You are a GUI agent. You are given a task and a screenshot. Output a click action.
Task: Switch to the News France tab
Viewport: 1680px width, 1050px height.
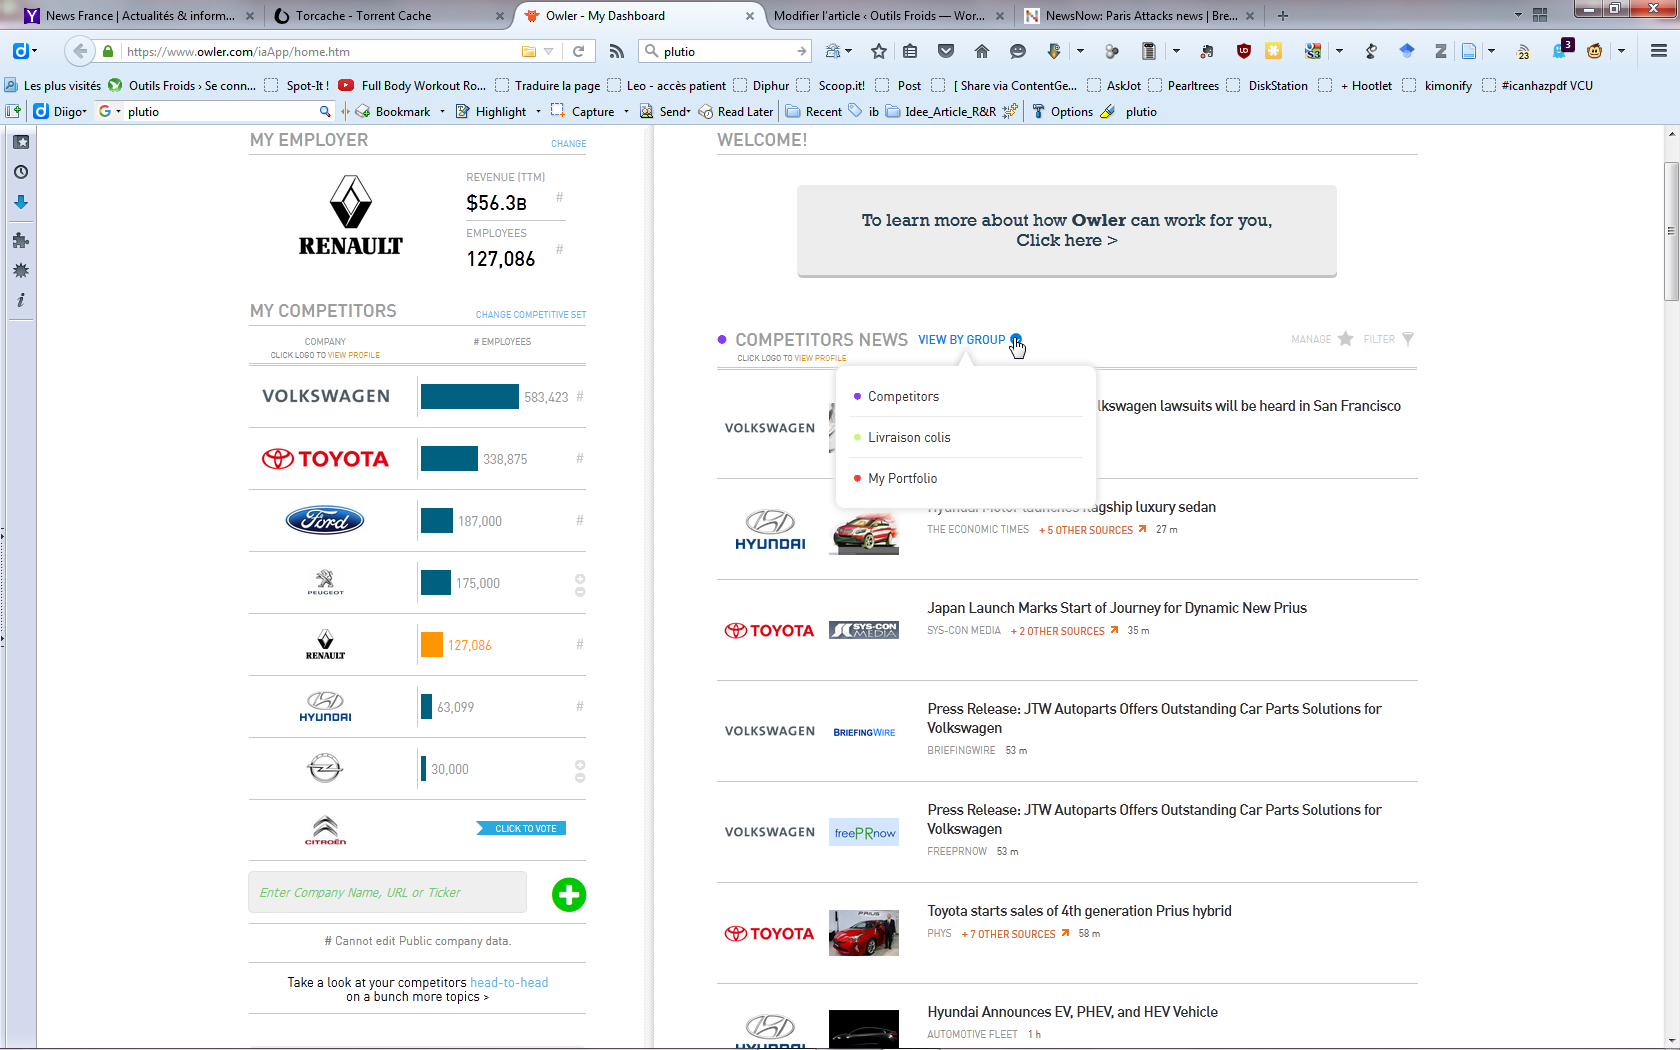pyautogui.click(x=139, y=15)
